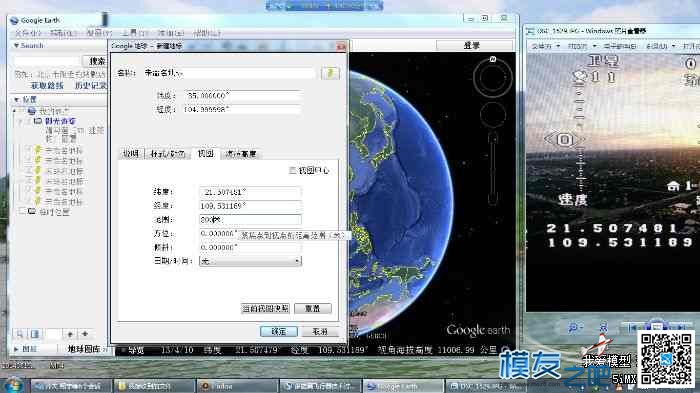Click the move-down arrow in Places panel
The height and width of the screenshot is (393, 700).
click(85, 334)
